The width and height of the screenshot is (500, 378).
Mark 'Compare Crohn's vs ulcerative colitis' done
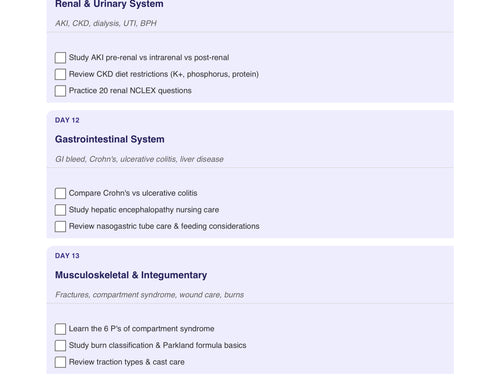60,193
